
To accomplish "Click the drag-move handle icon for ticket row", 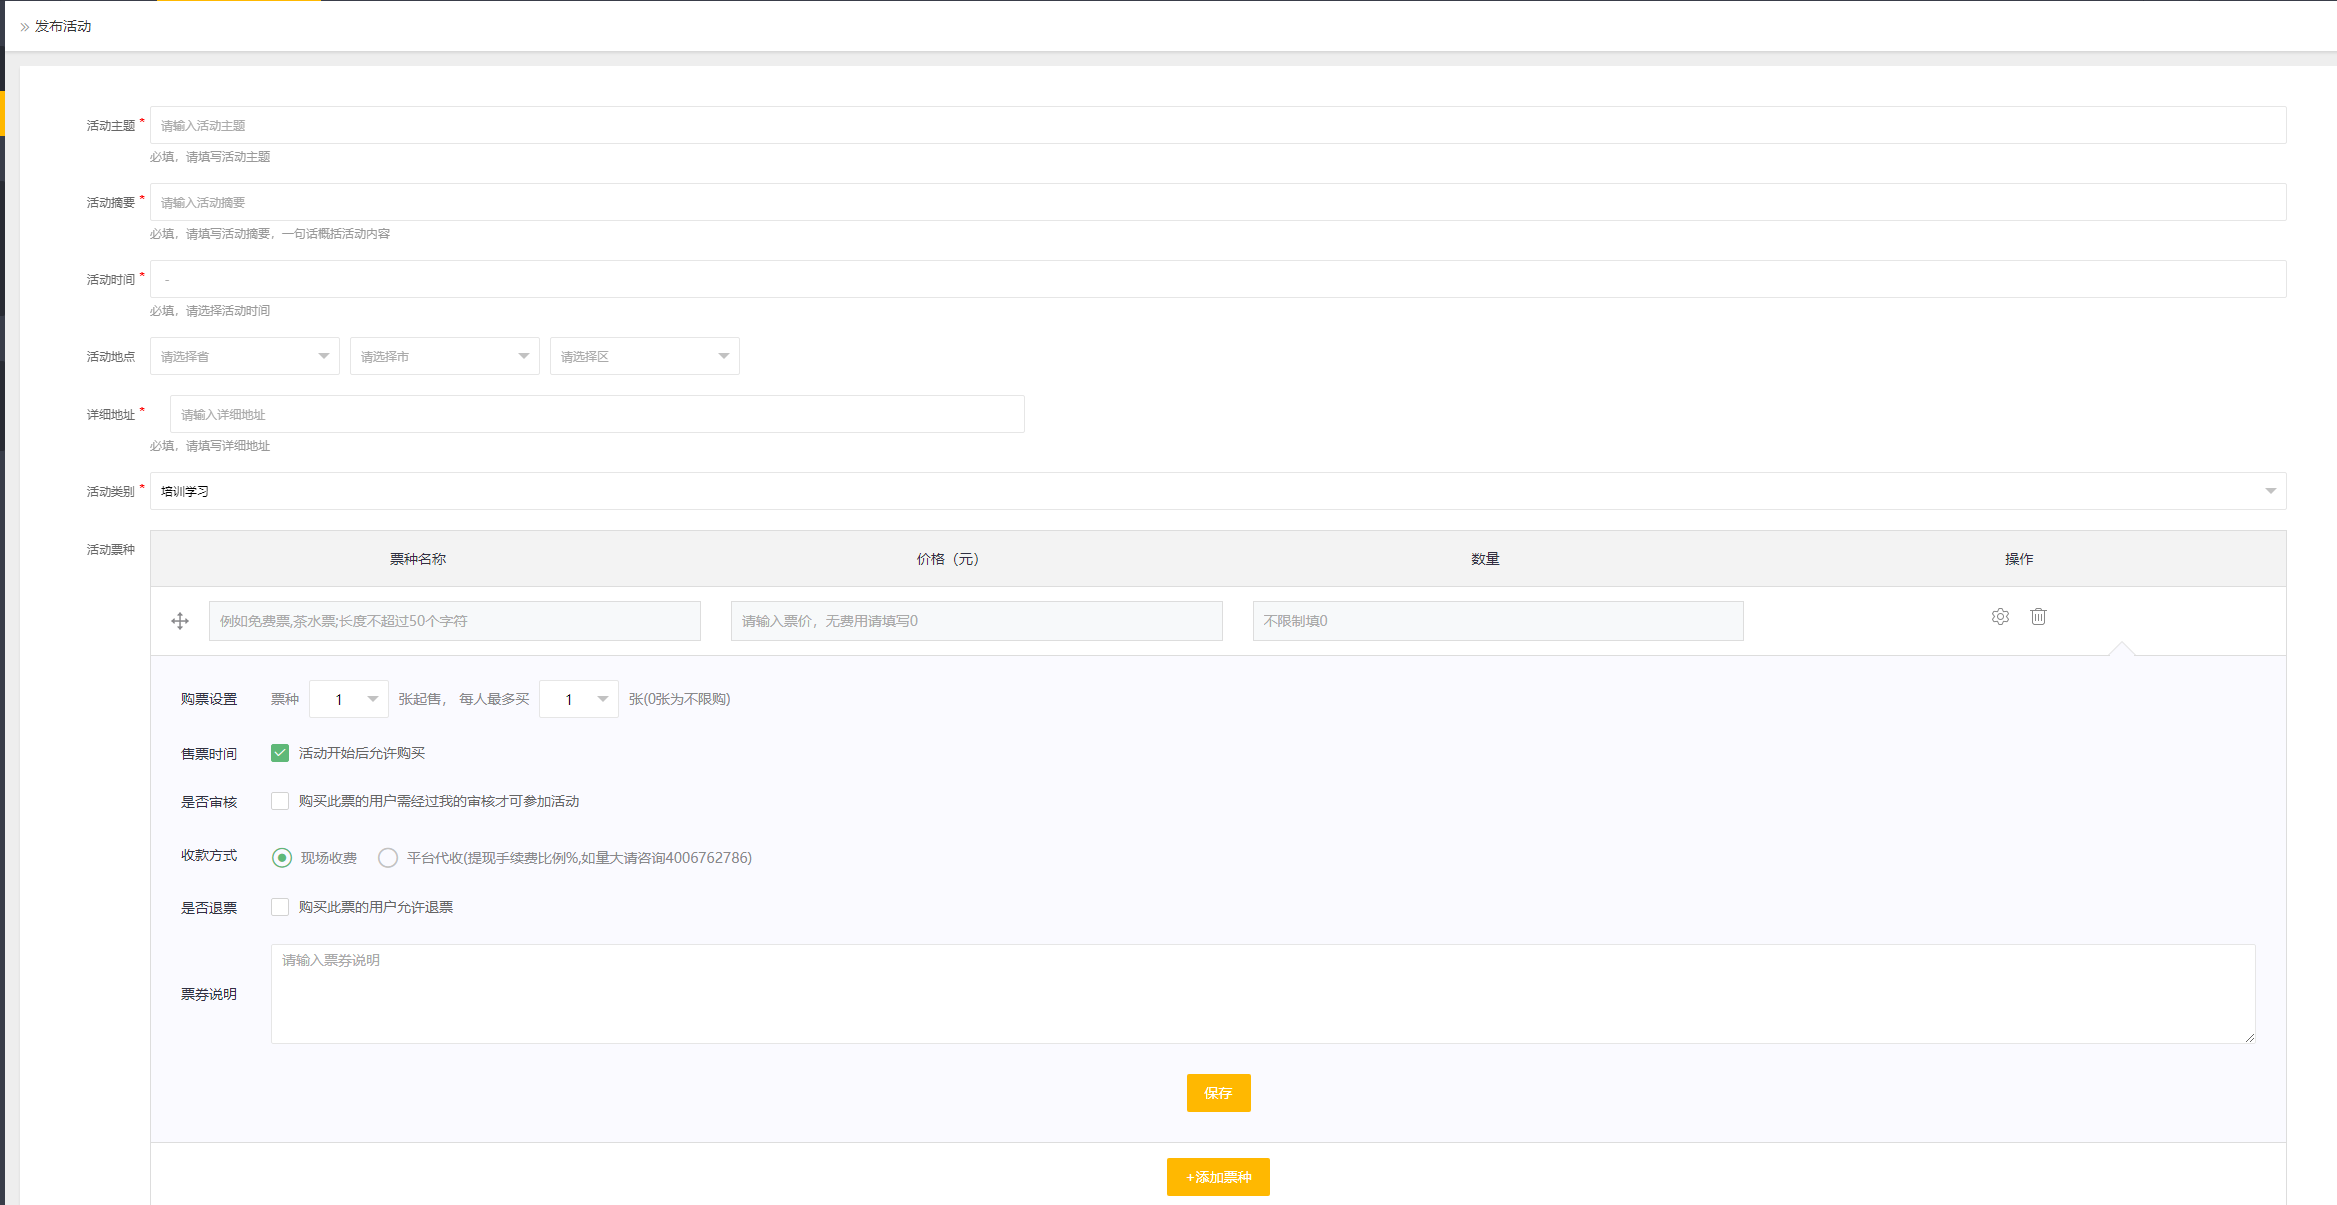I will (x=180, y=621).
